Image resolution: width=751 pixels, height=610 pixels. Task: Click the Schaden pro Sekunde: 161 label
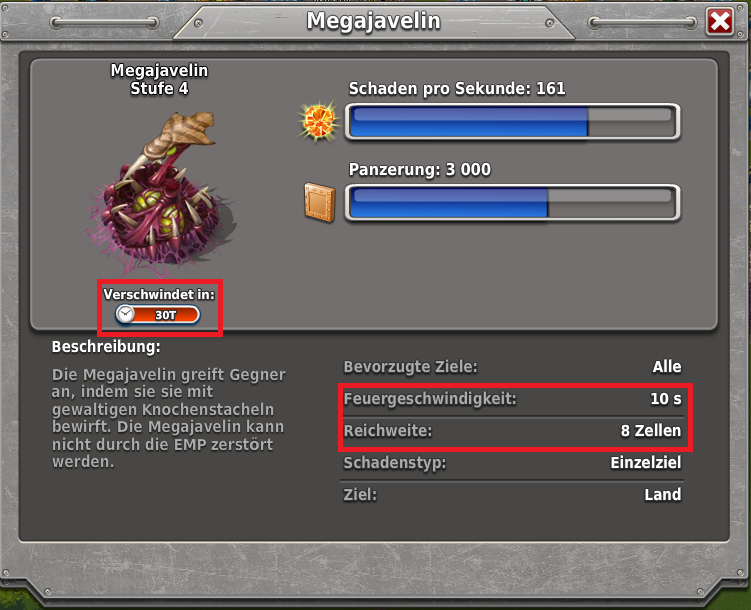pyautogui.click(x=457, y=89)
